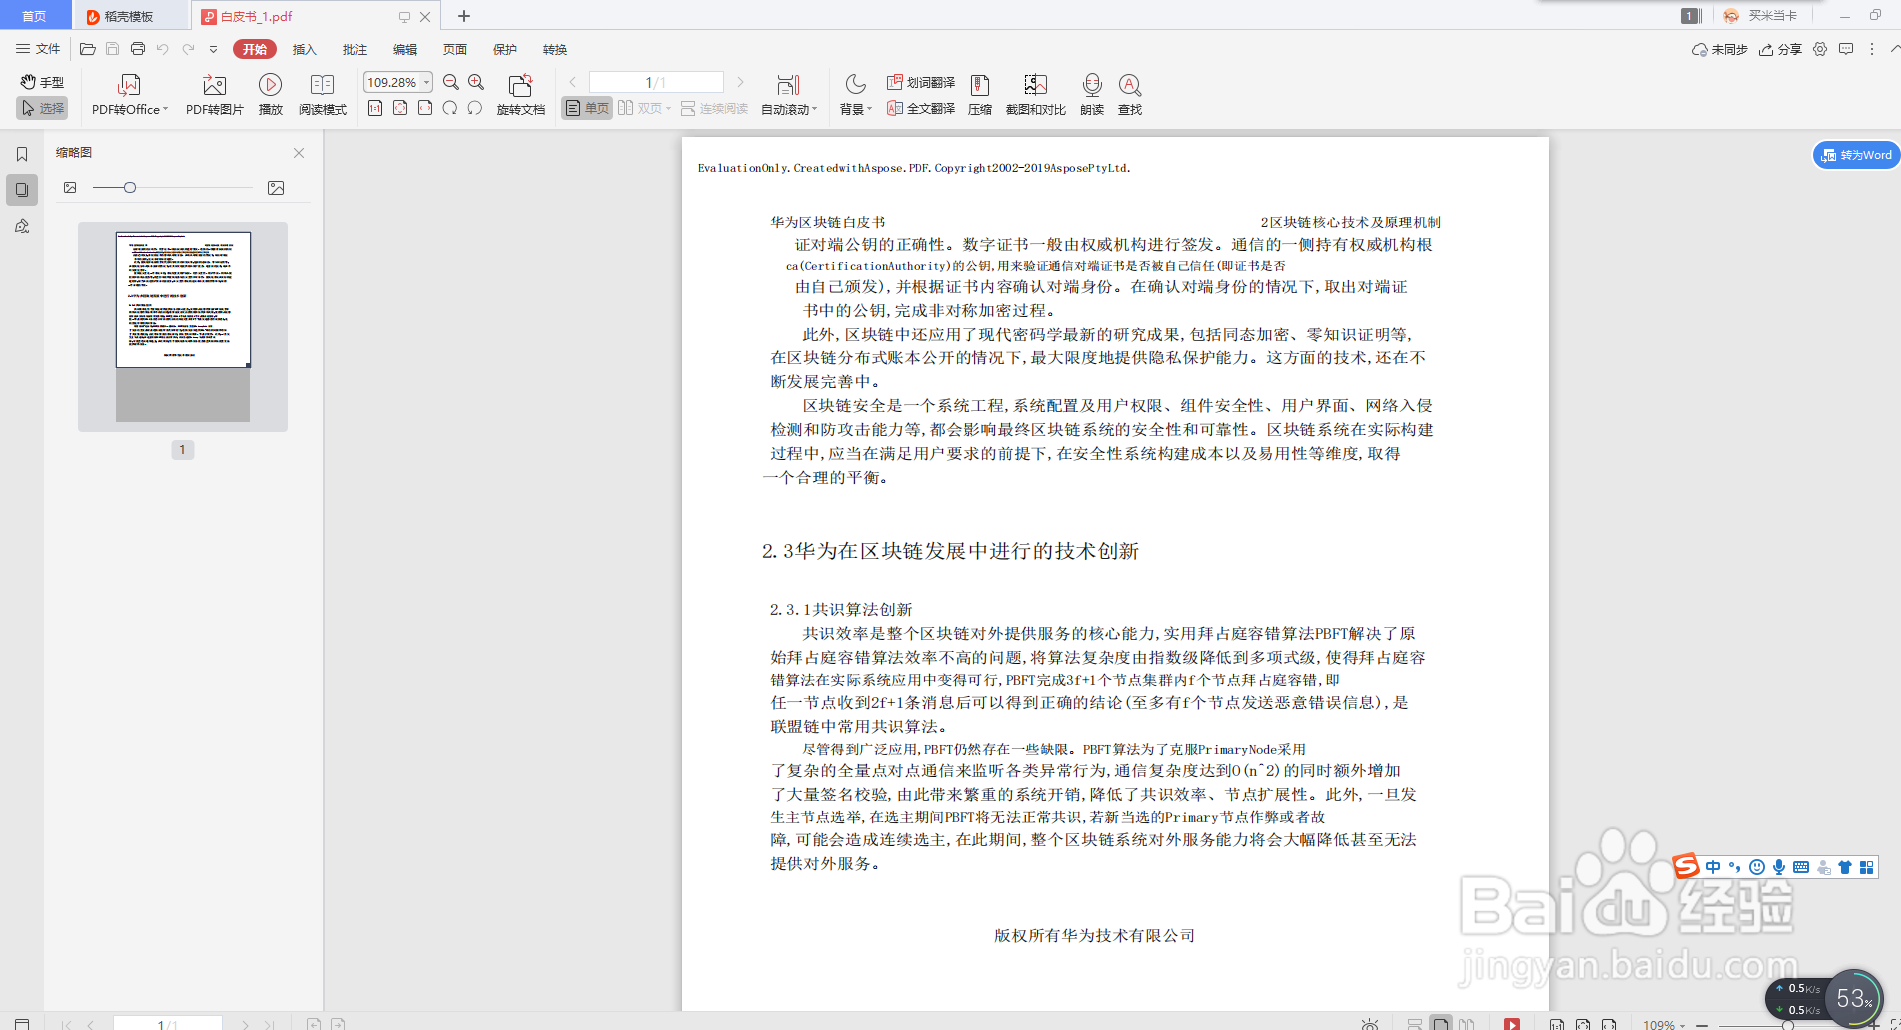Open the stamp panel in sidebar

[22, 226]
